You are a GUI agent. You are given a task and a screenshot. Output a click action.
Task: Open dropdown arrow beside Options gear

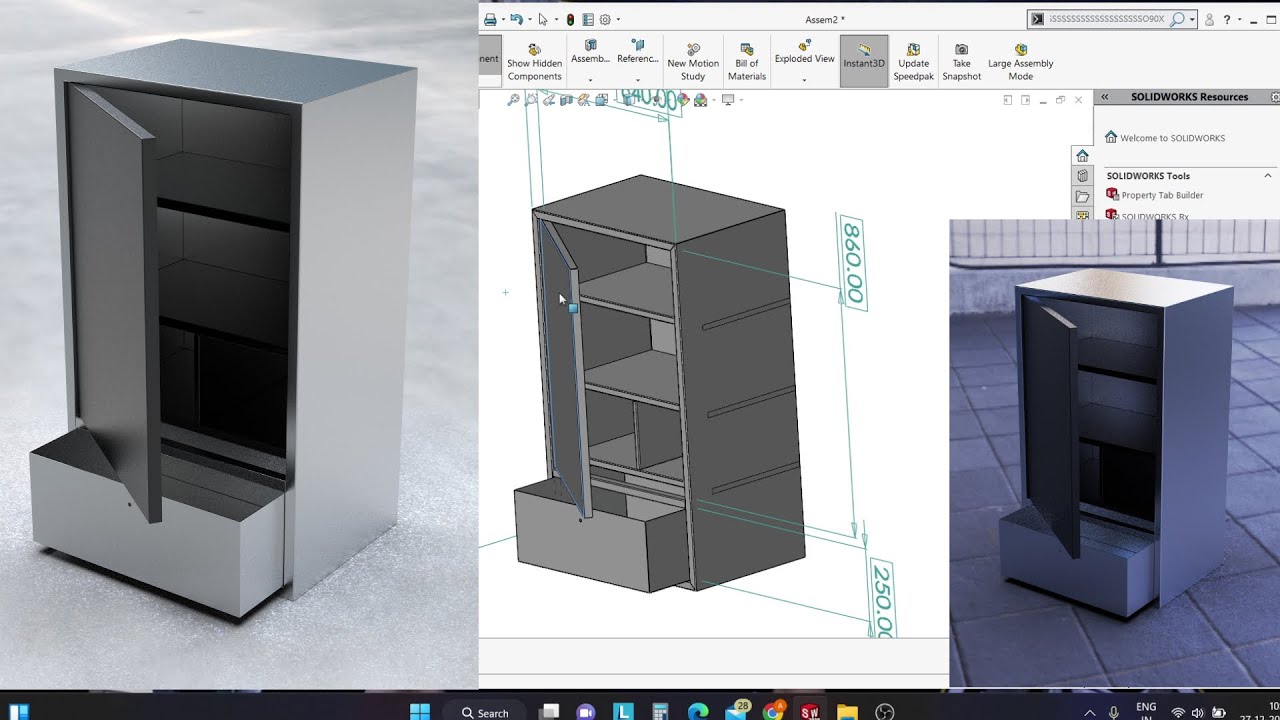click(618, 19)
